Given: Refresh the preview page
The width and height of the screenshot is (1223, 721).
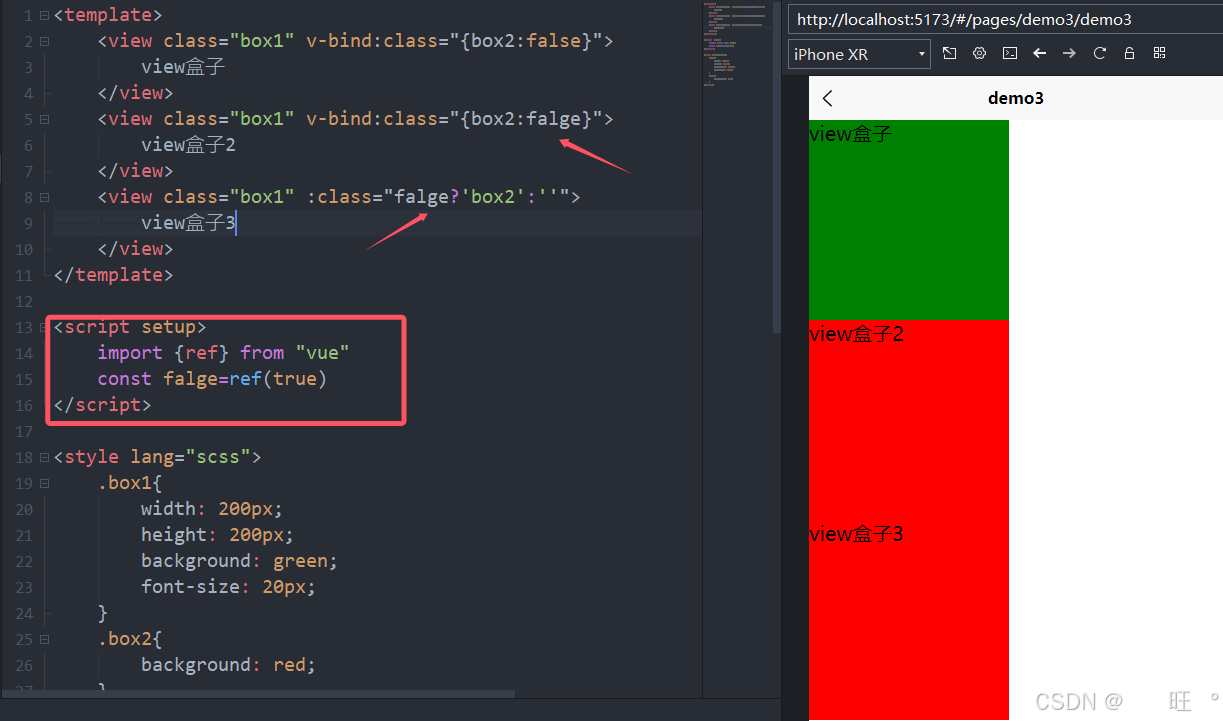Looking at the screenshot, I should pos(1100,53).
